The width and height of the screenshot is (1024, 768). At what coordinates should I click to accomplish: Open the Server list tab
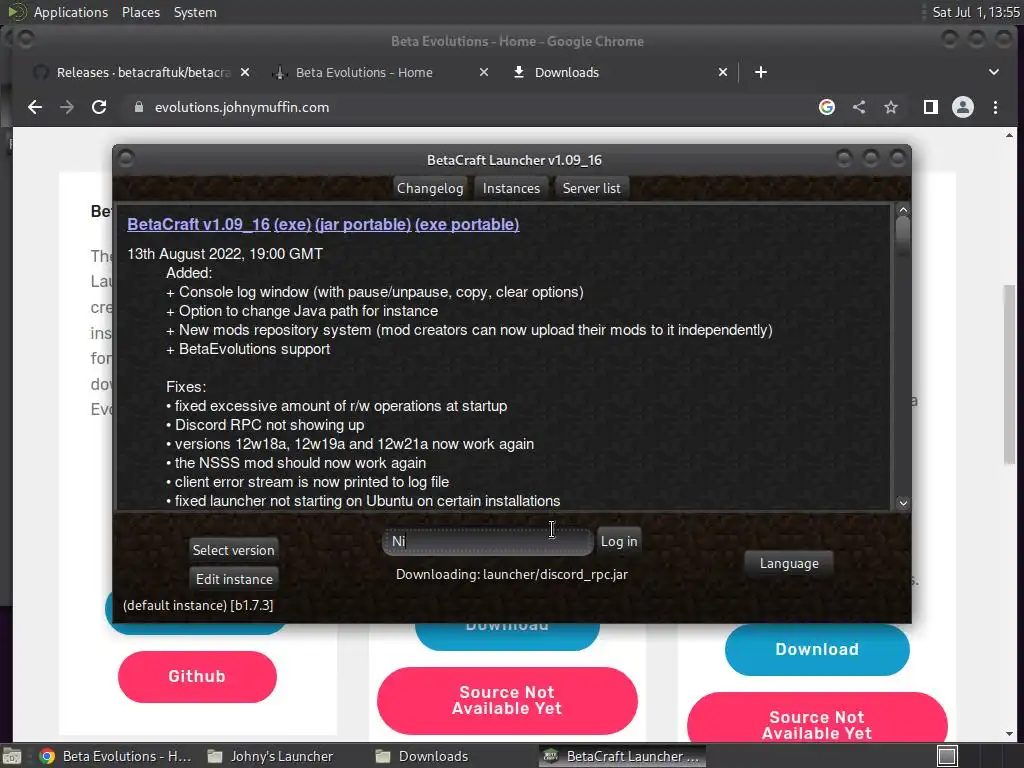point(592,188)
